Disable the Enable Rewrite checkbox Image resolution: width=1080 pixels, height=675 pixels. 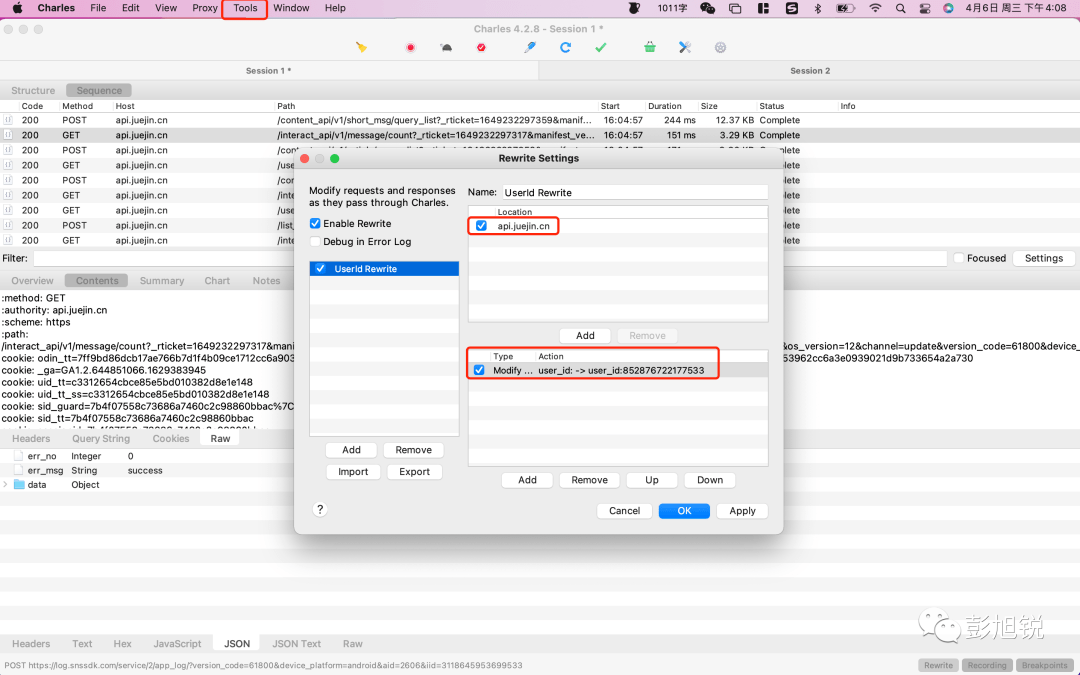point(315,223)
